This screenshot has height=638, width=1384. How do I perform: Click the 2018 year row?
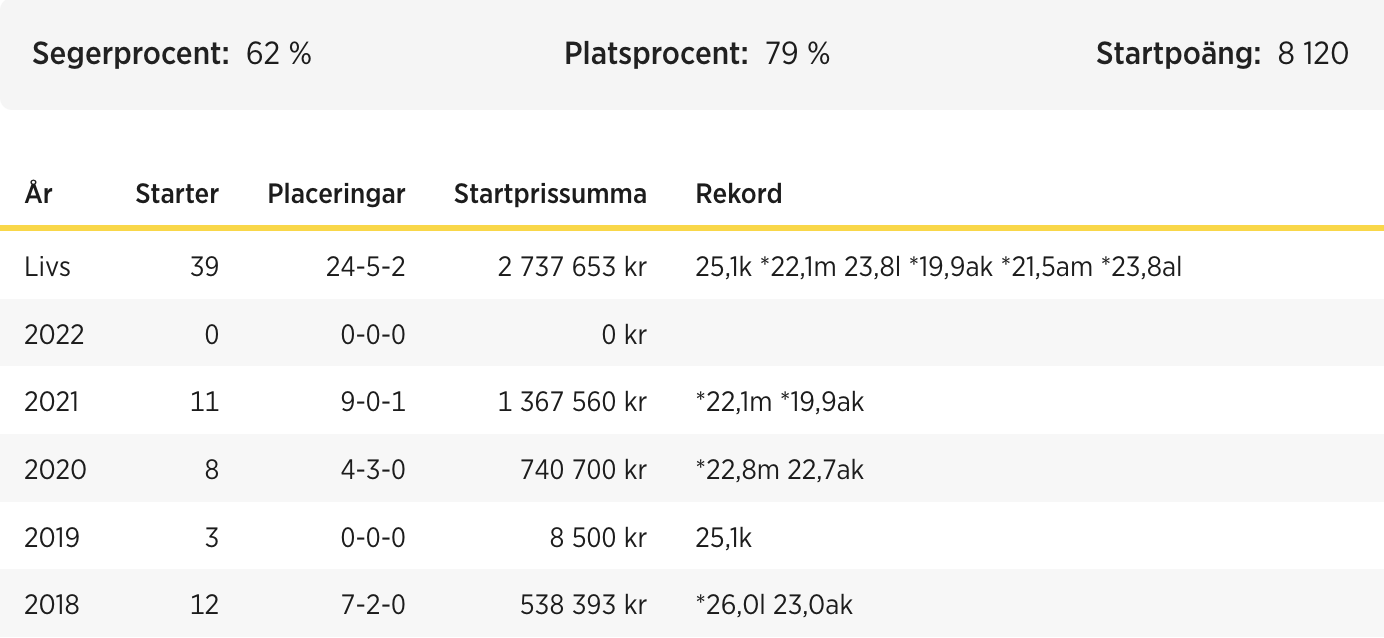(x=692, y=604)
